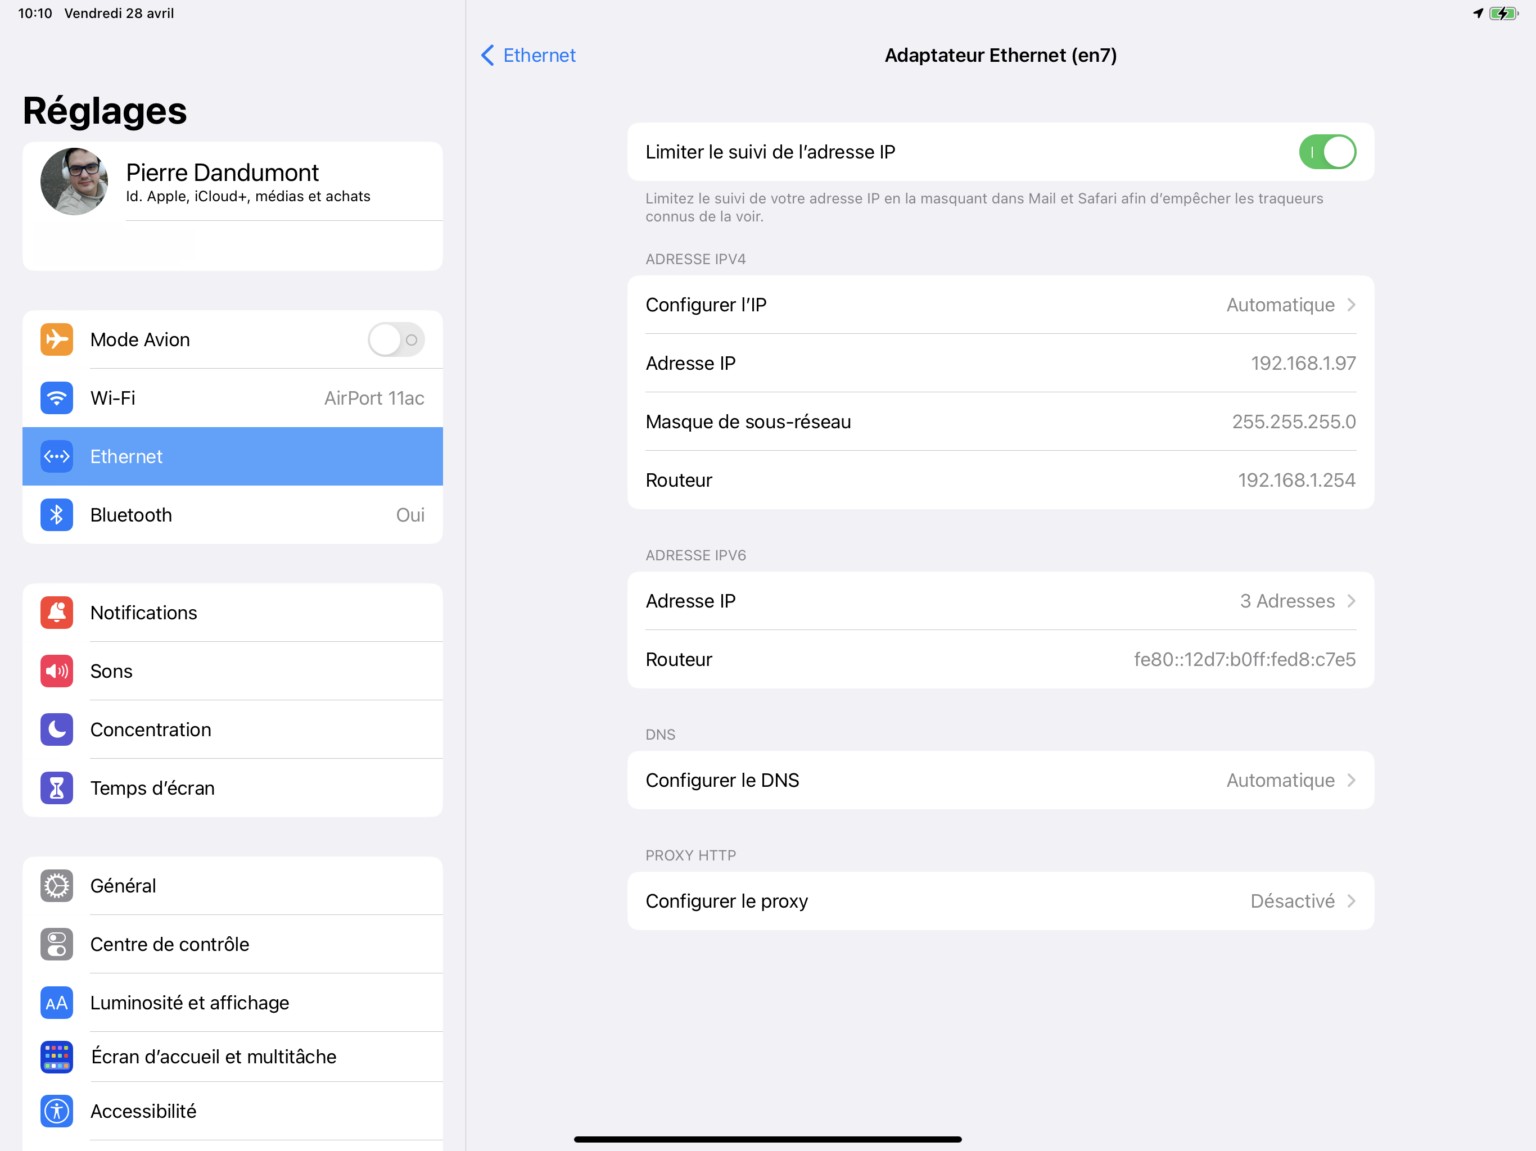Enable the Mode Avion switch
The width and height of the screenshot is (1536, 1151).
[x=396, y=340]
